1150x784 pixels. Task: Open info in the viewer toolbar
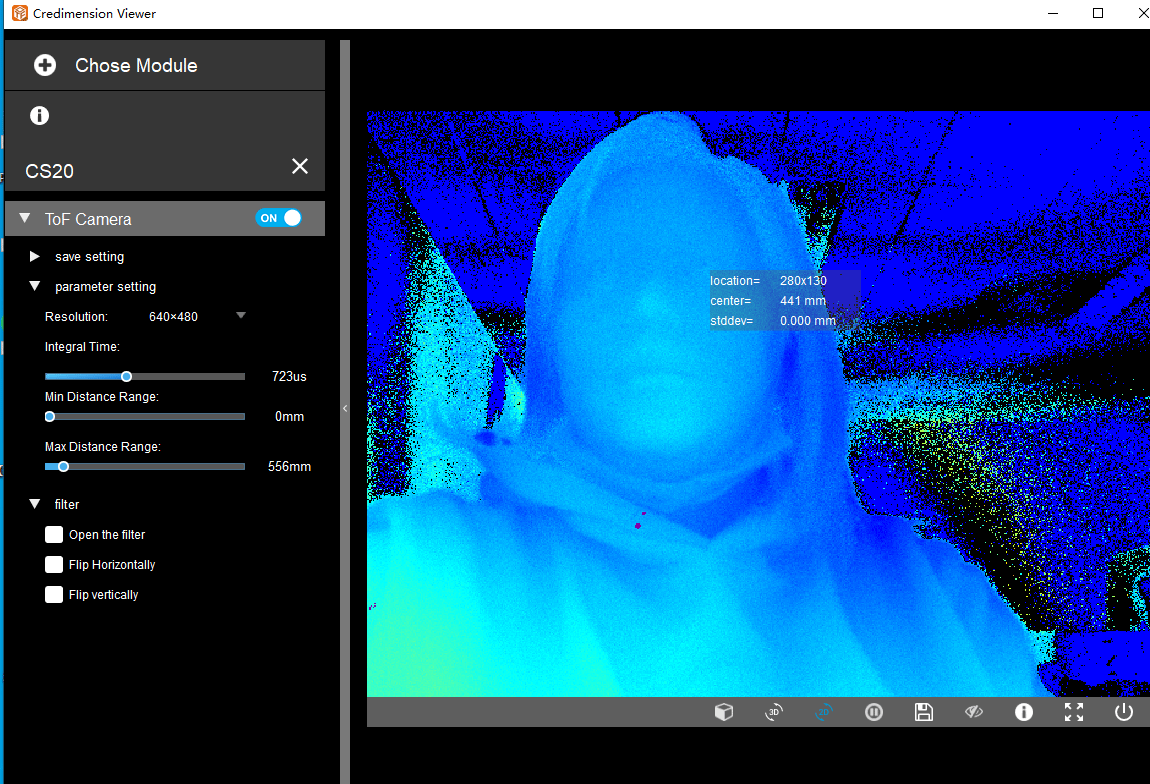point(1024,712)
